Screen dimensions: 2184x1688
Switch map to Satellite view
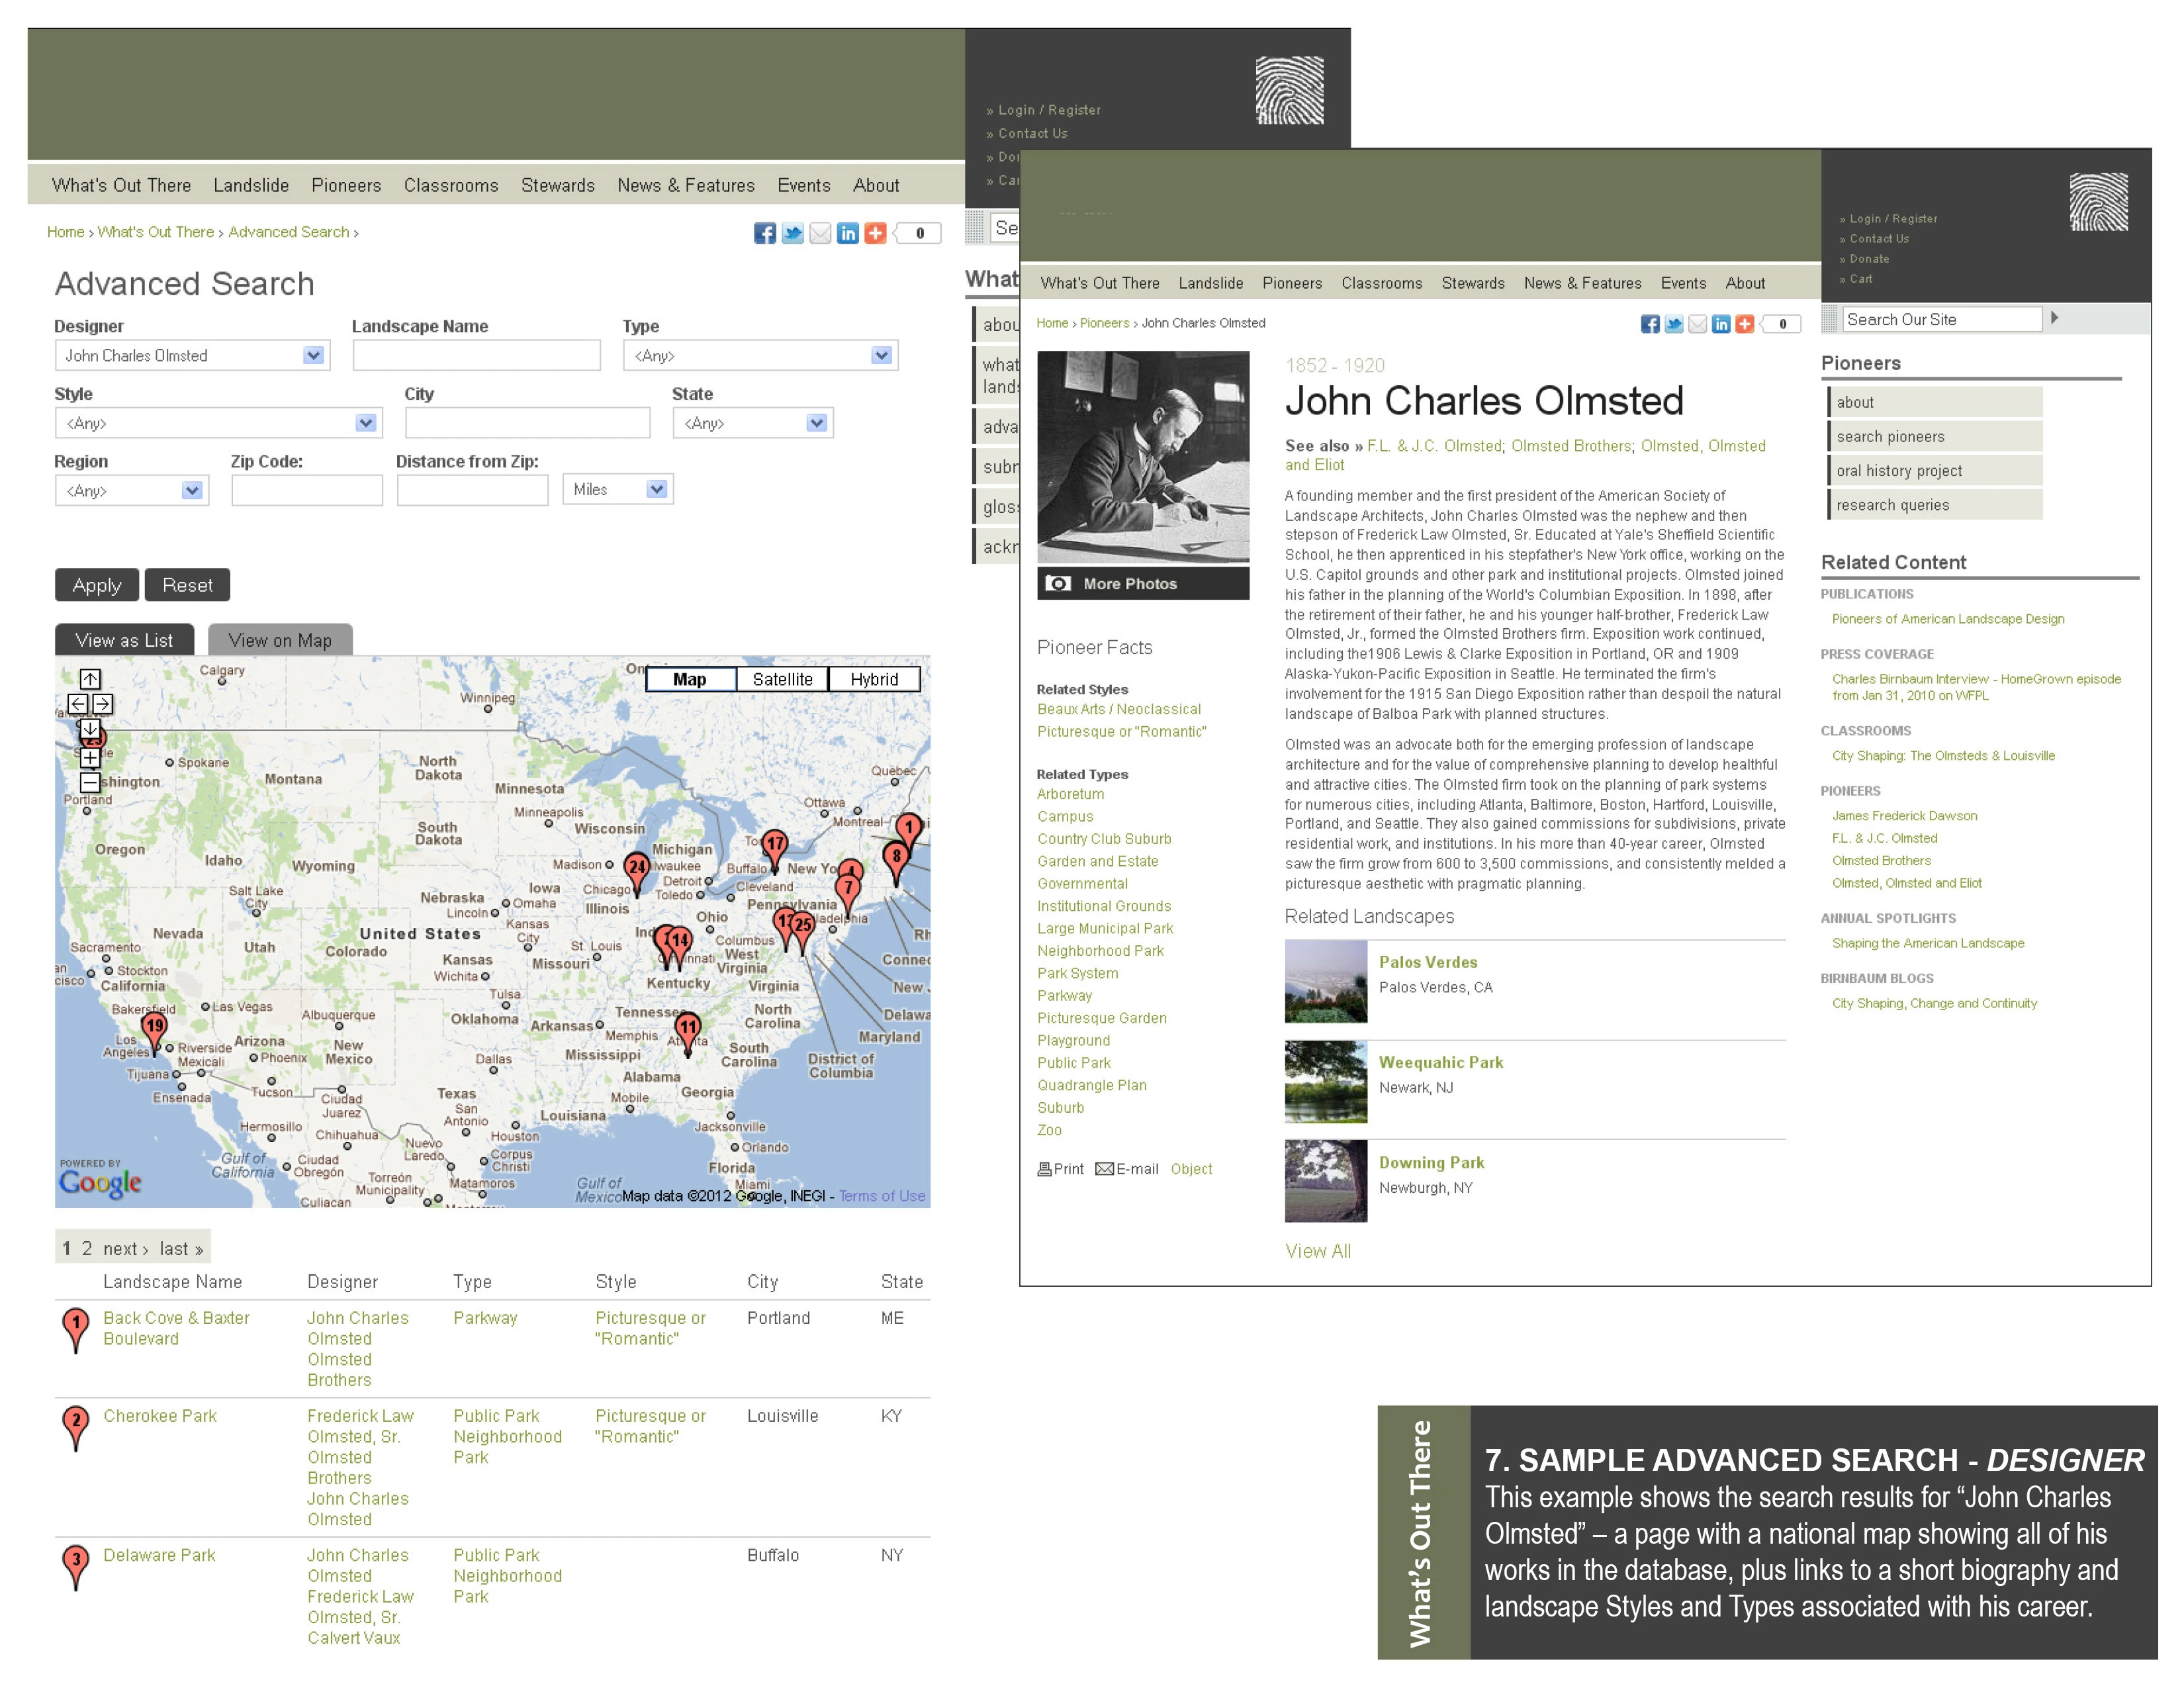[x=782, y=679]
